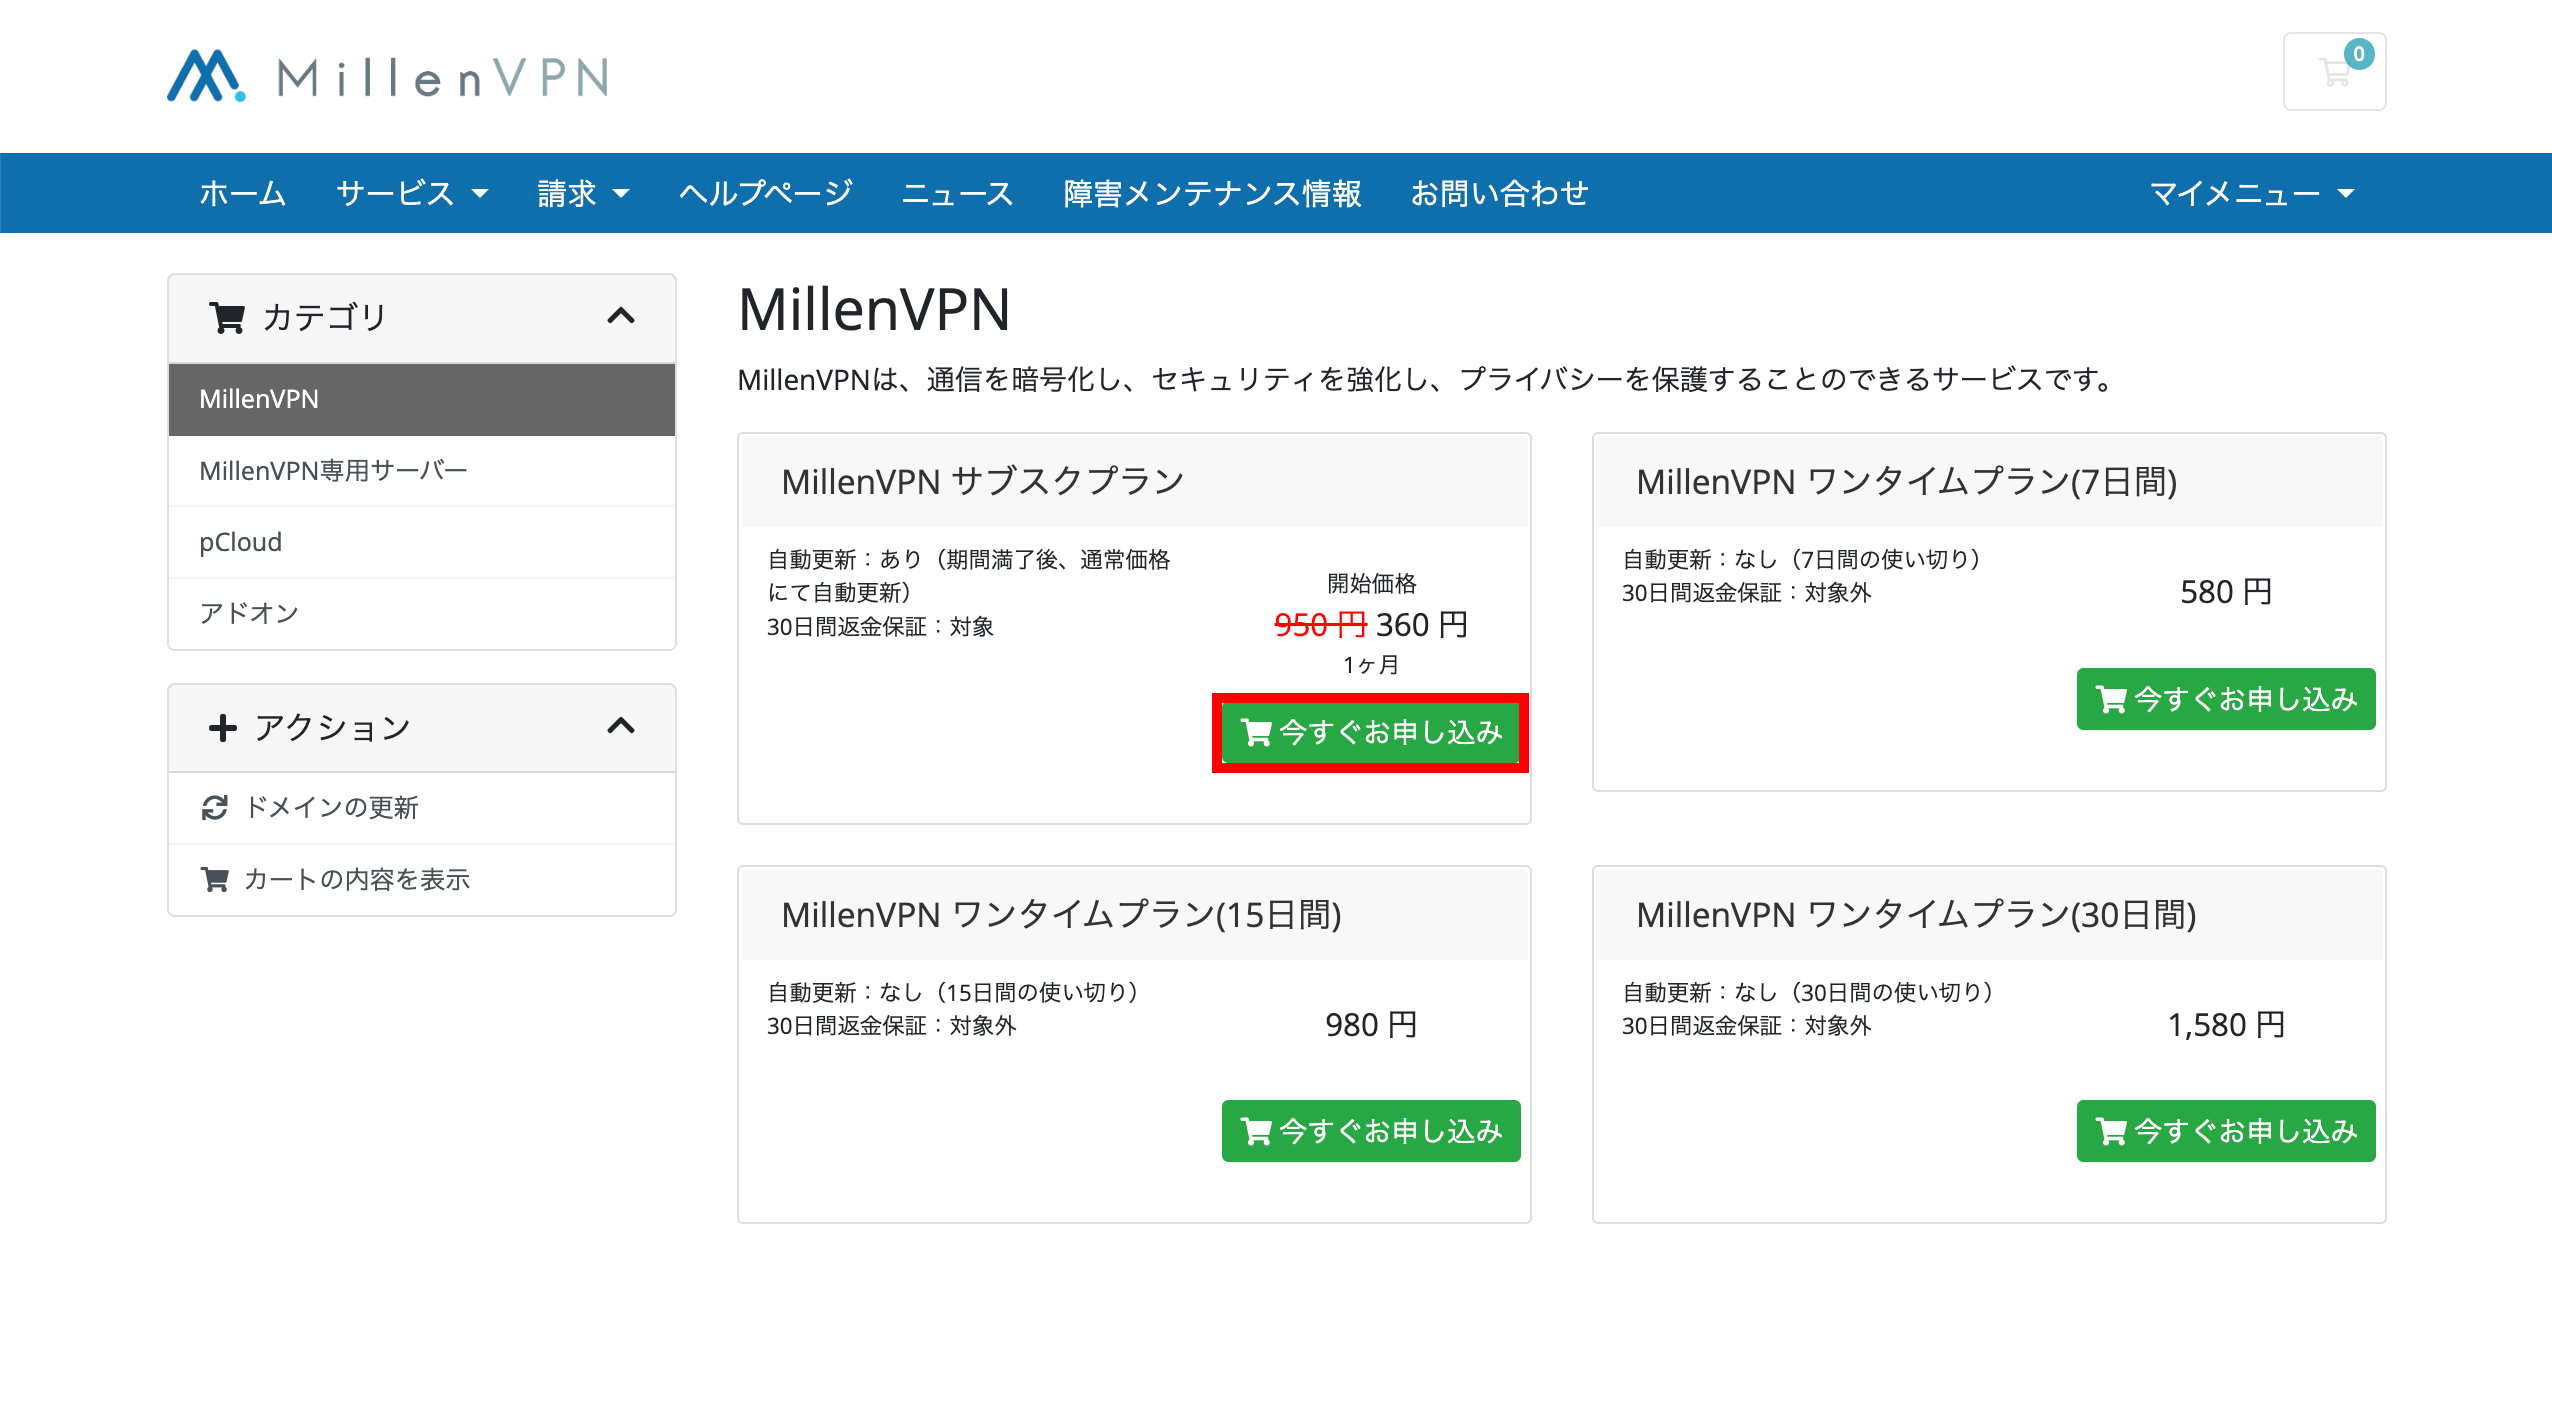Order the サブスクプラン with 今すぐお申し込み
The width and height of the screenshot is (2552, 1404).
click(x=1371, y=733)
